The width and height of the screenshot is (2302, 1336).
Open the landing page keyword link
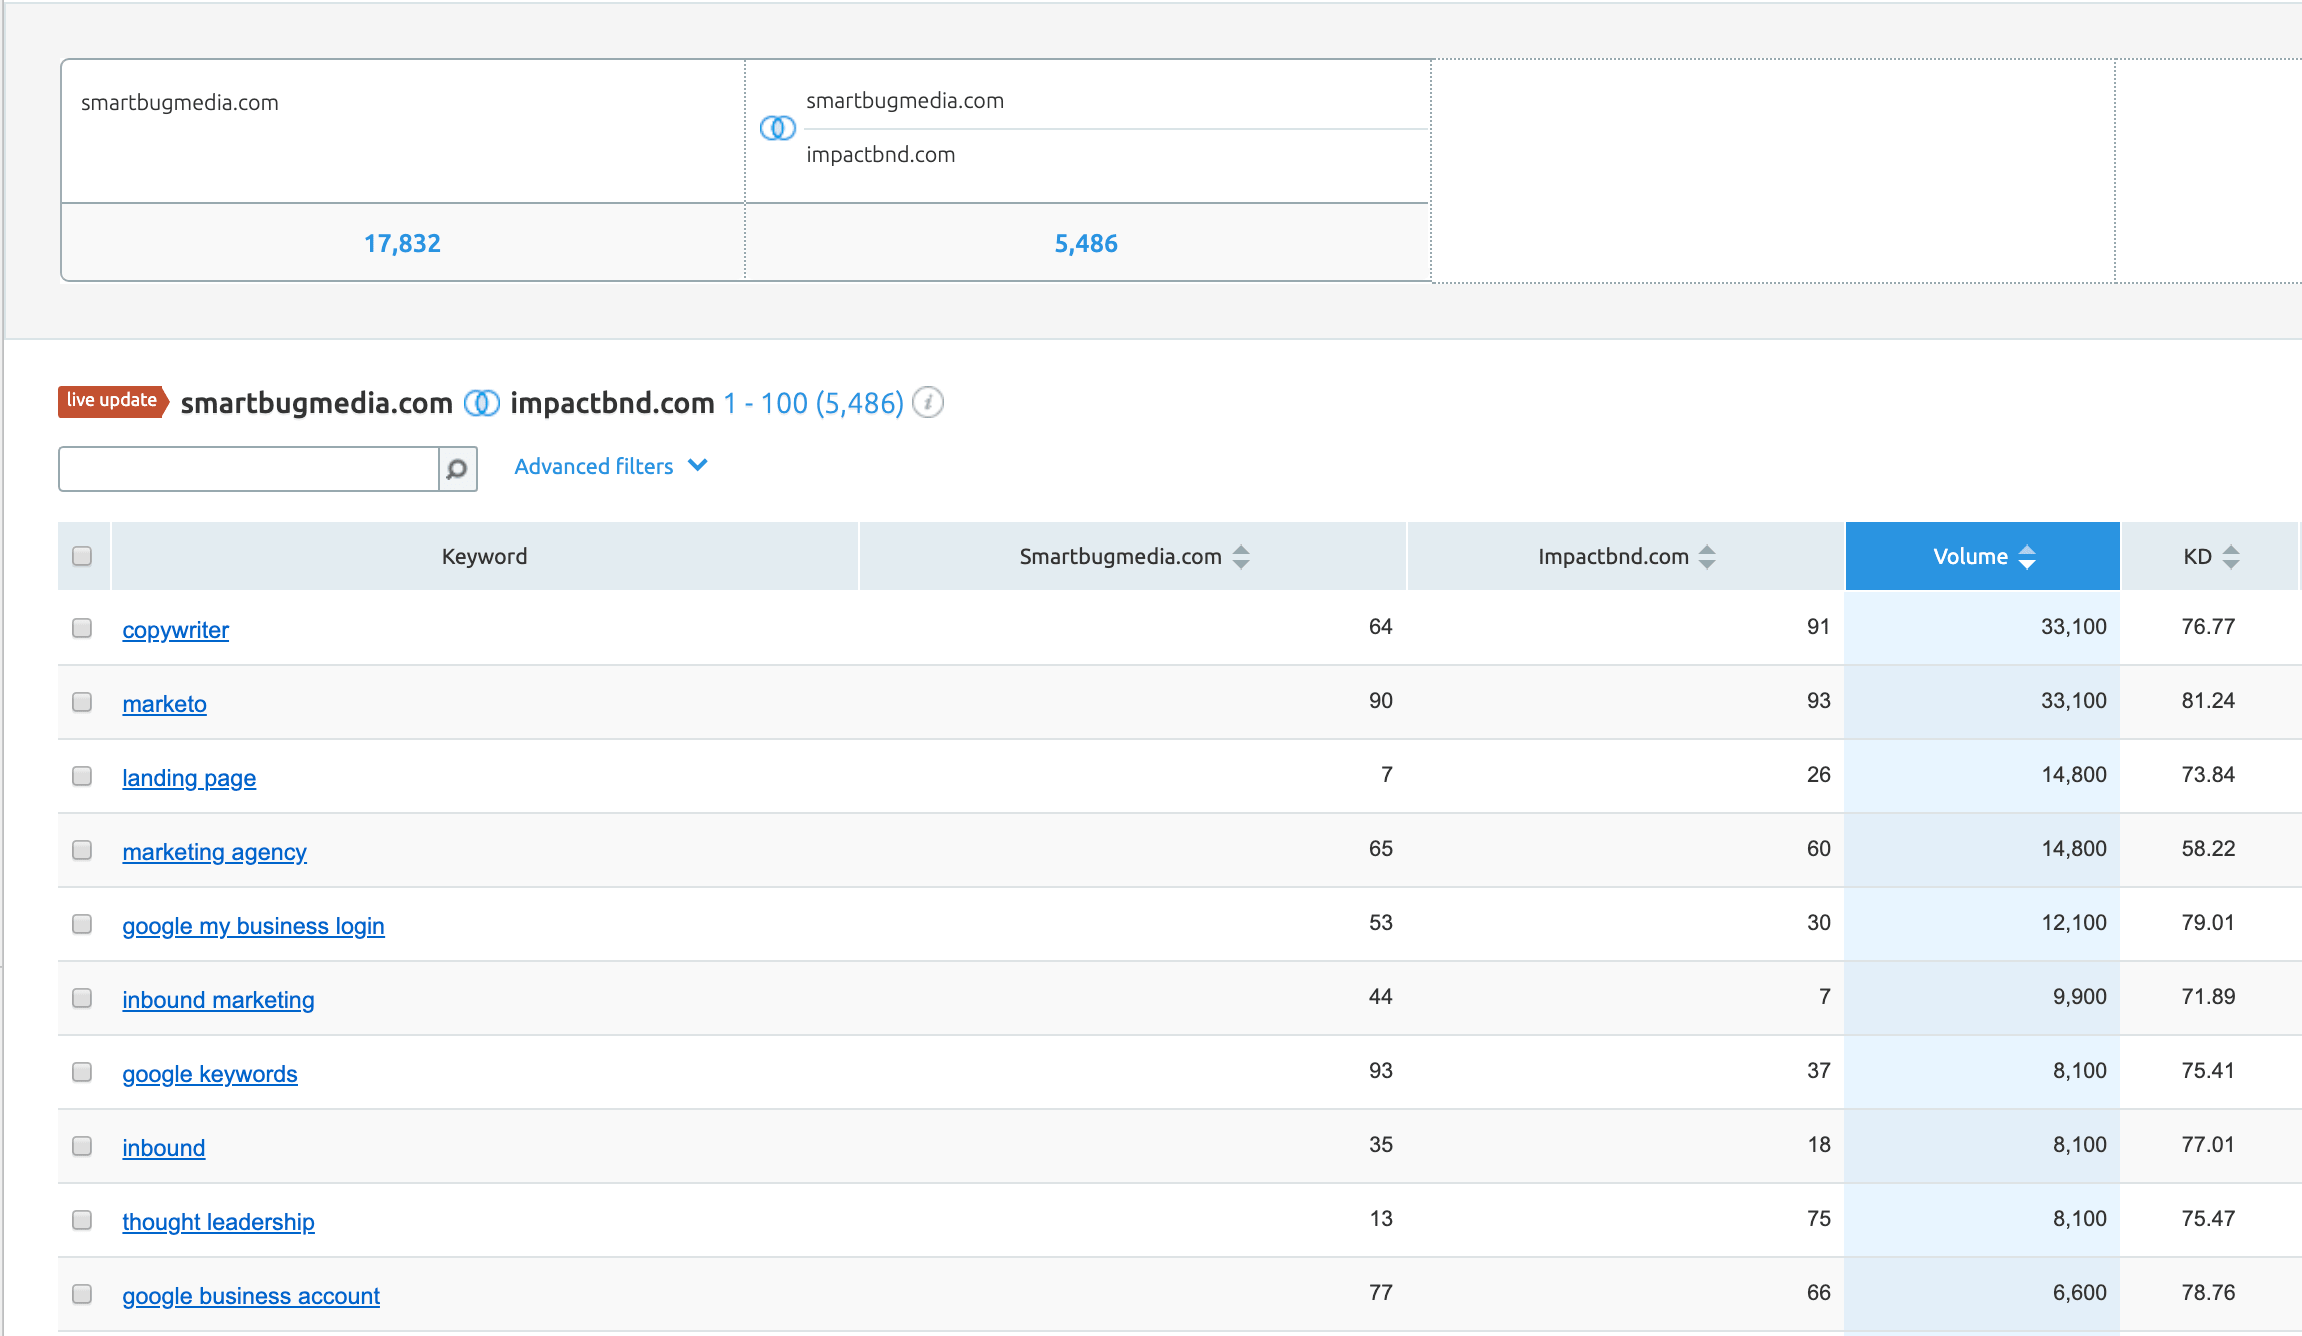(x=189, y=778)
